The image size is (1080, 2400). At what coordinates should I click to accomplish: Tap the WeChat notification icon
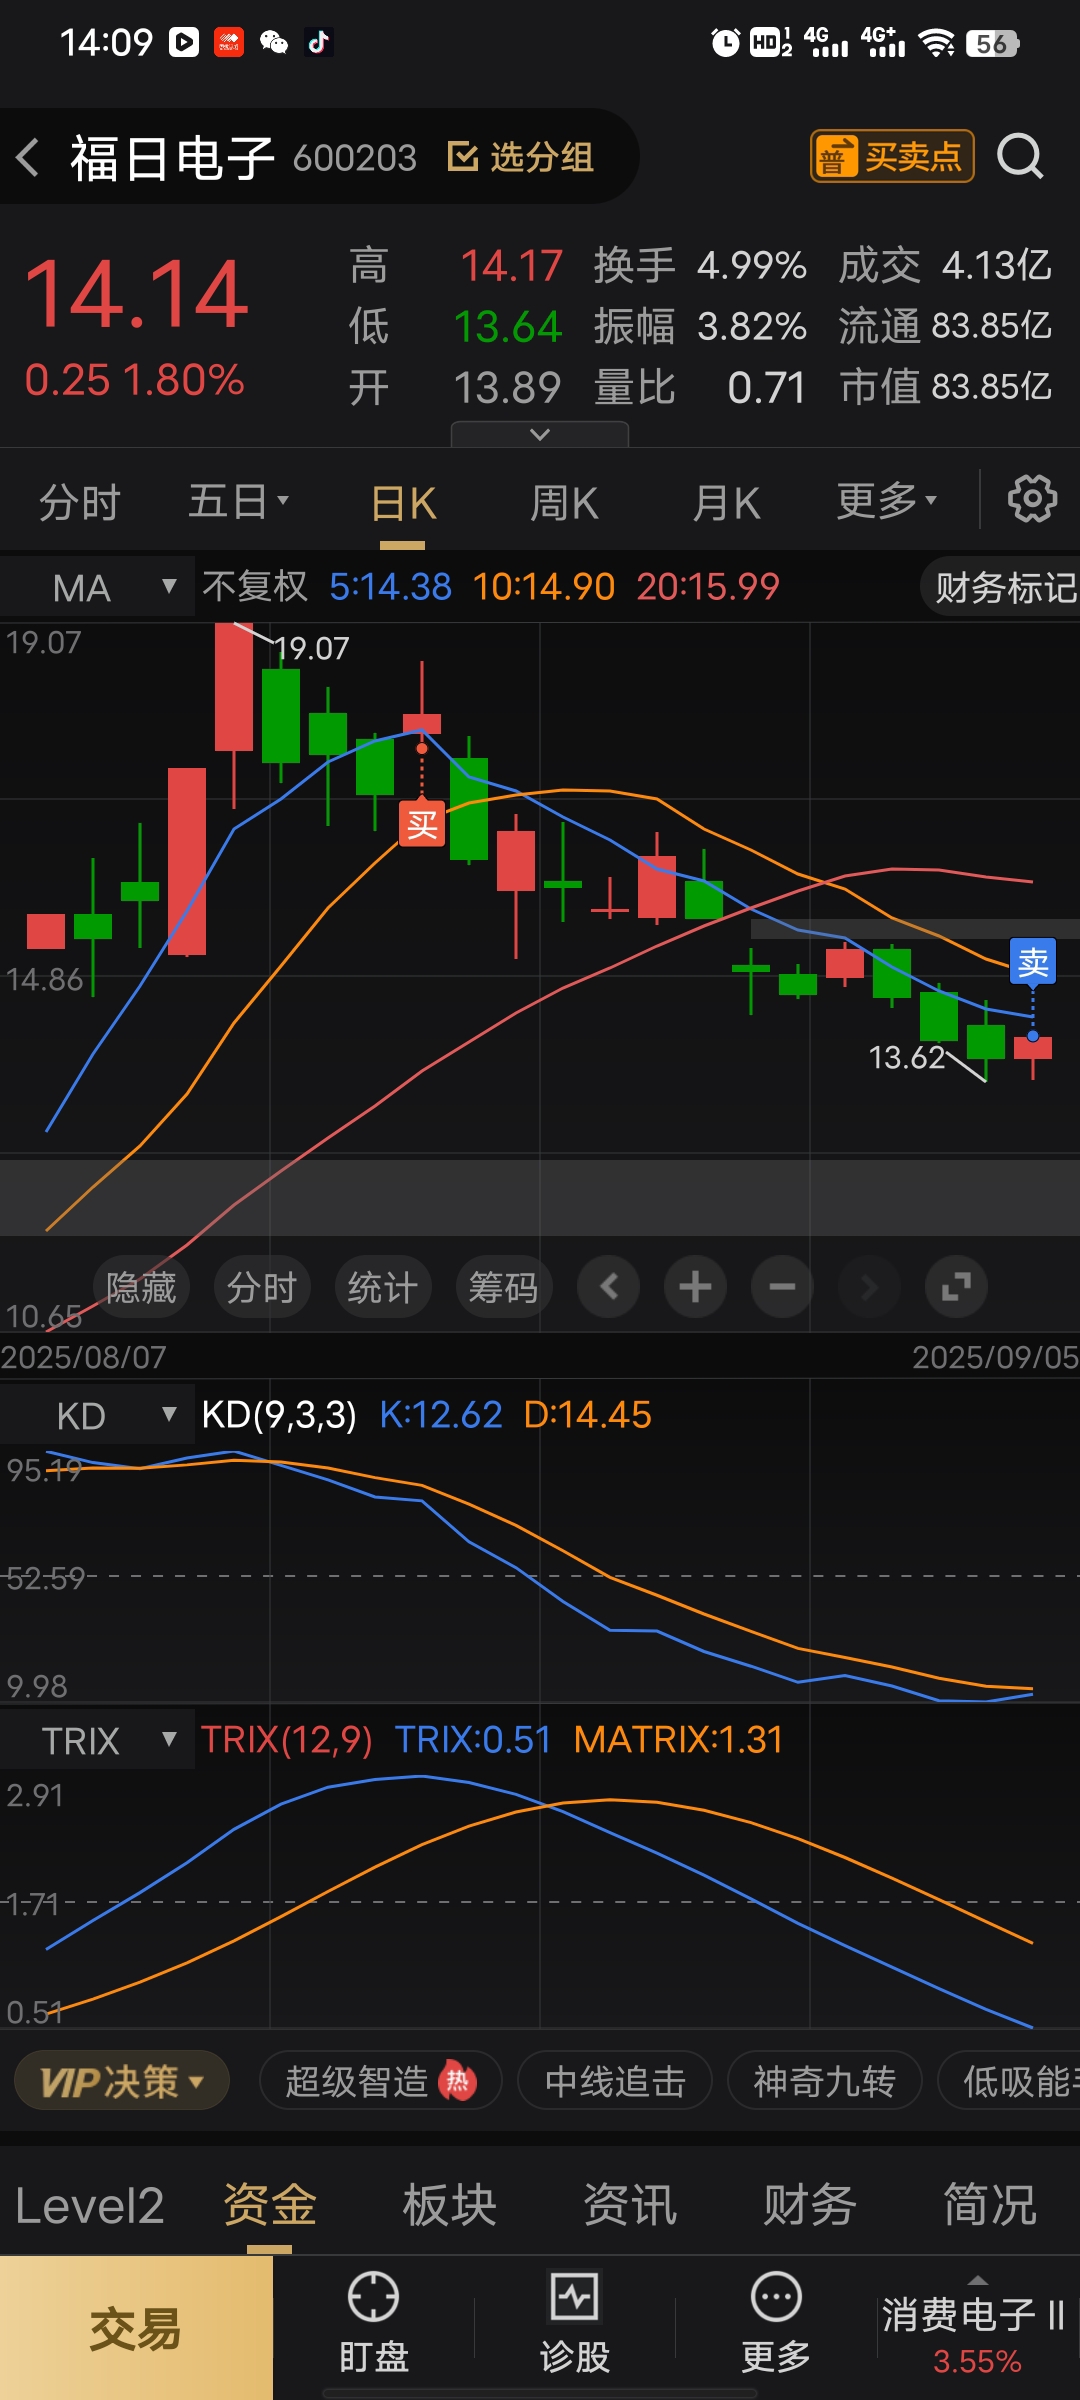274,42
